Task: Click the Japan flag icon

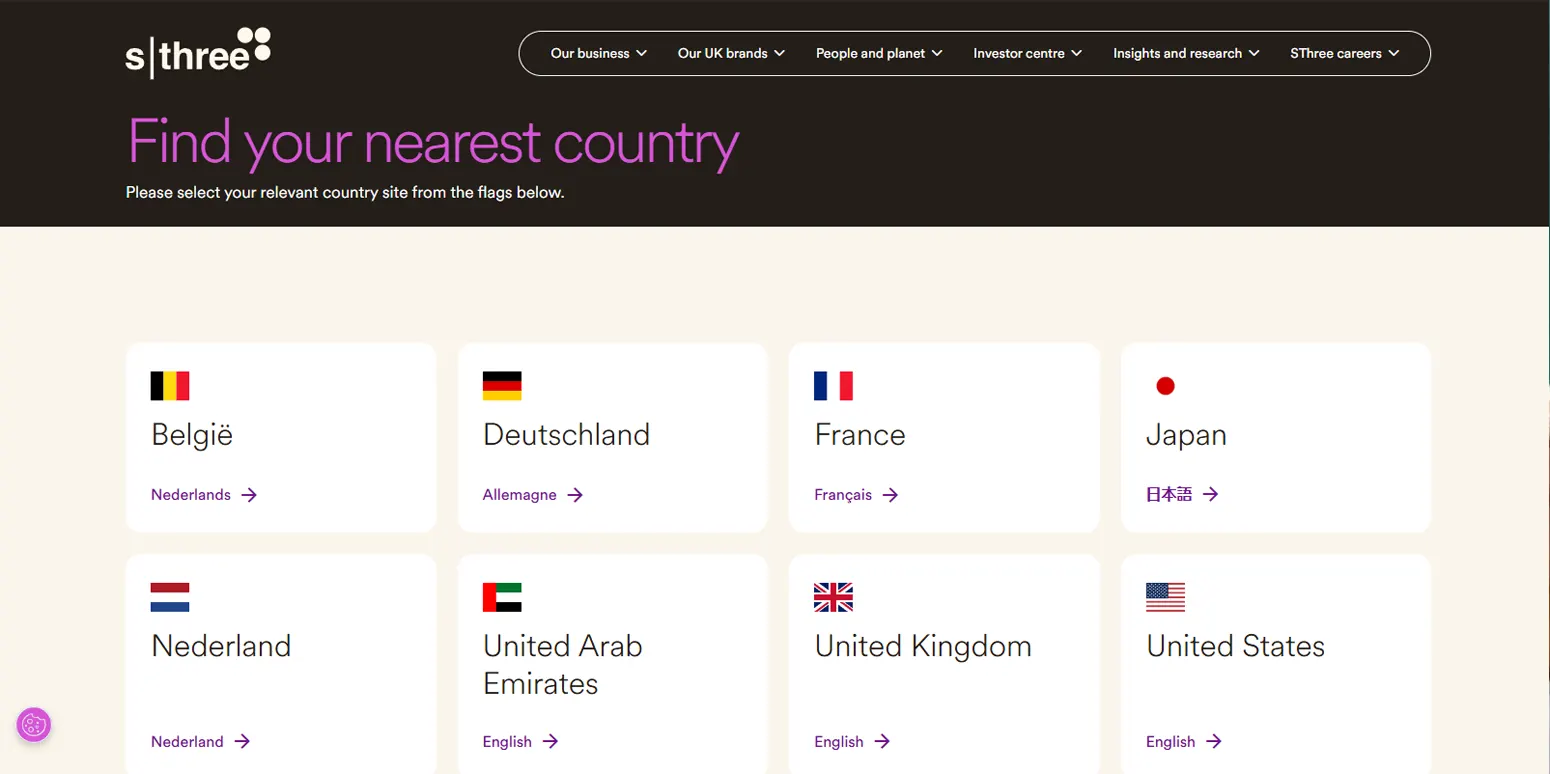Action: pos(1165,386)
